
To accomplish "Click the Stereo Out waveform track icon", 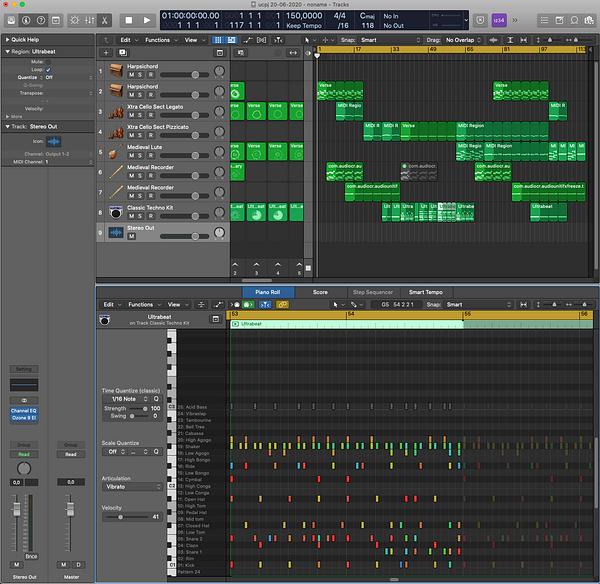I will tap(115, 232).
